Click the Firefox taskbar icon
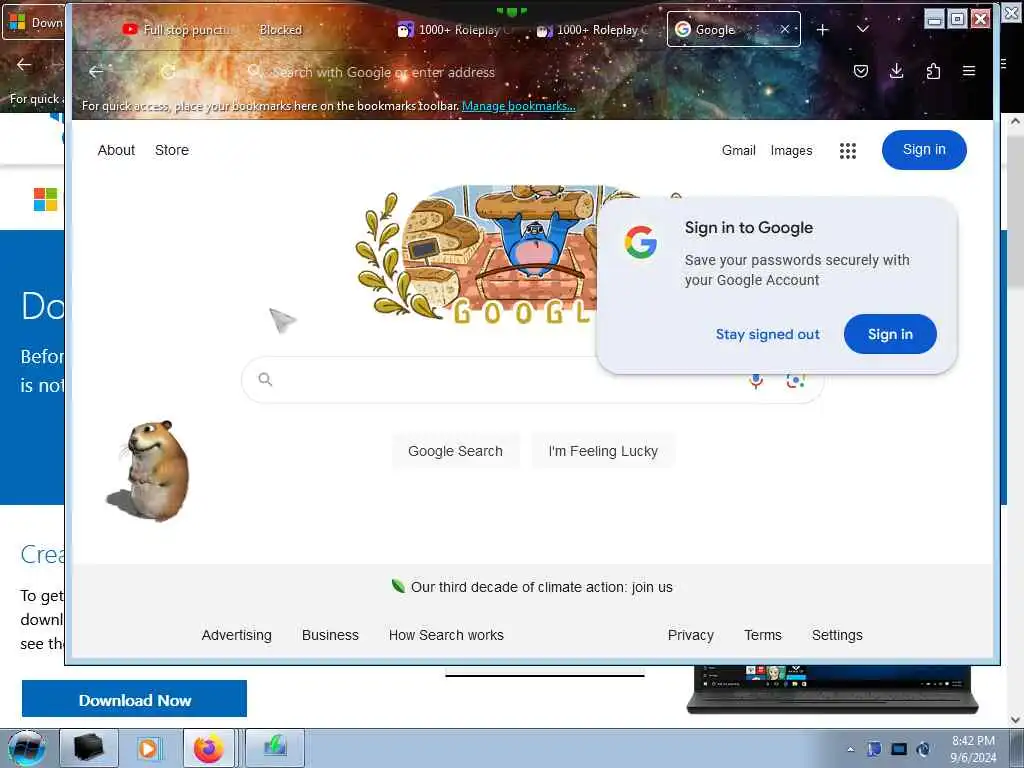The width and height of the screenshot is (1024, 768). point(208,748)
